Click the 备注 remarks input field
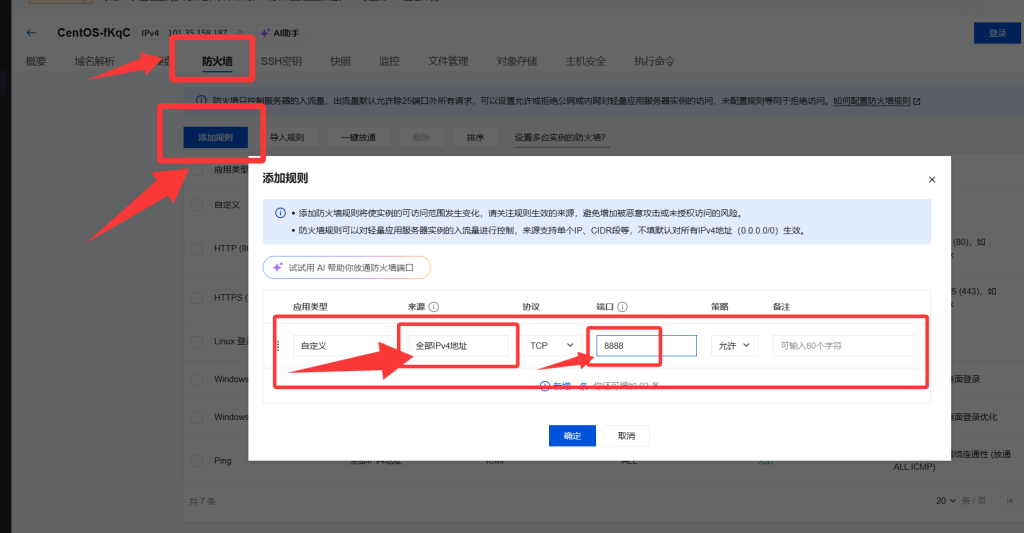 [x=844, y=346]
